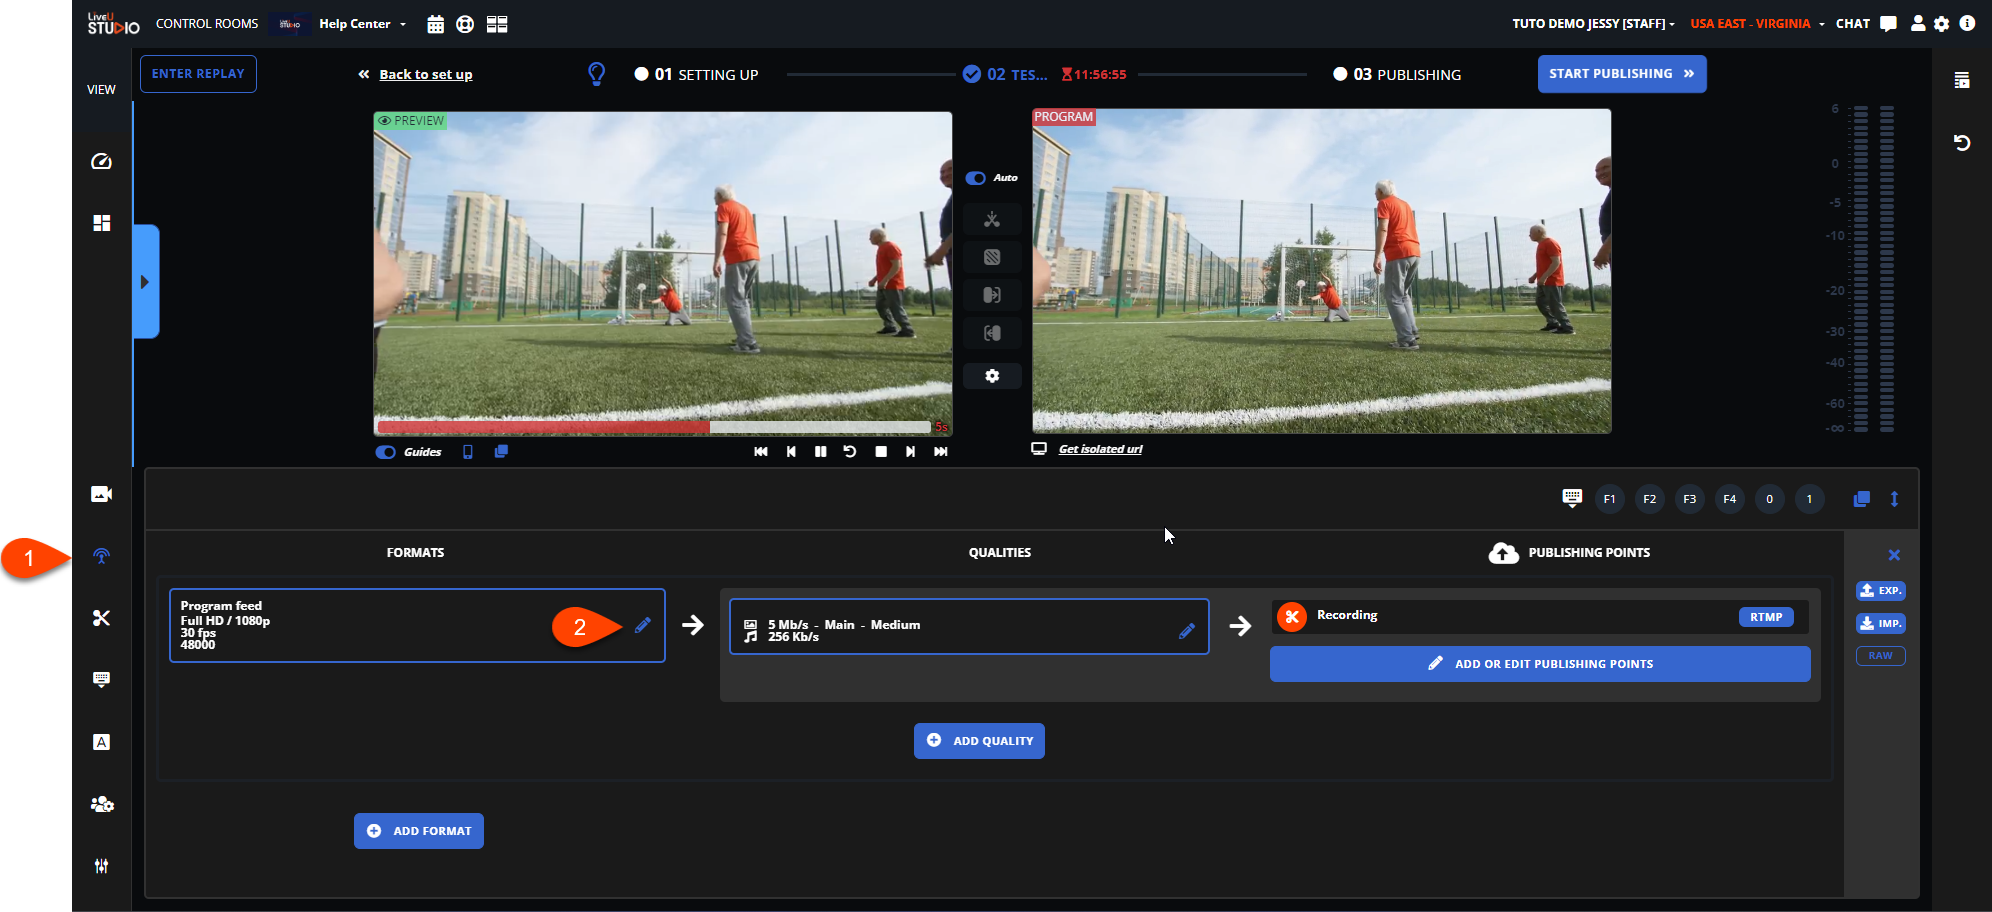The image size is (1992, 912).
Task: Edit the 5 Mb/s quality setting pencil
Action: pos(1186,631)
